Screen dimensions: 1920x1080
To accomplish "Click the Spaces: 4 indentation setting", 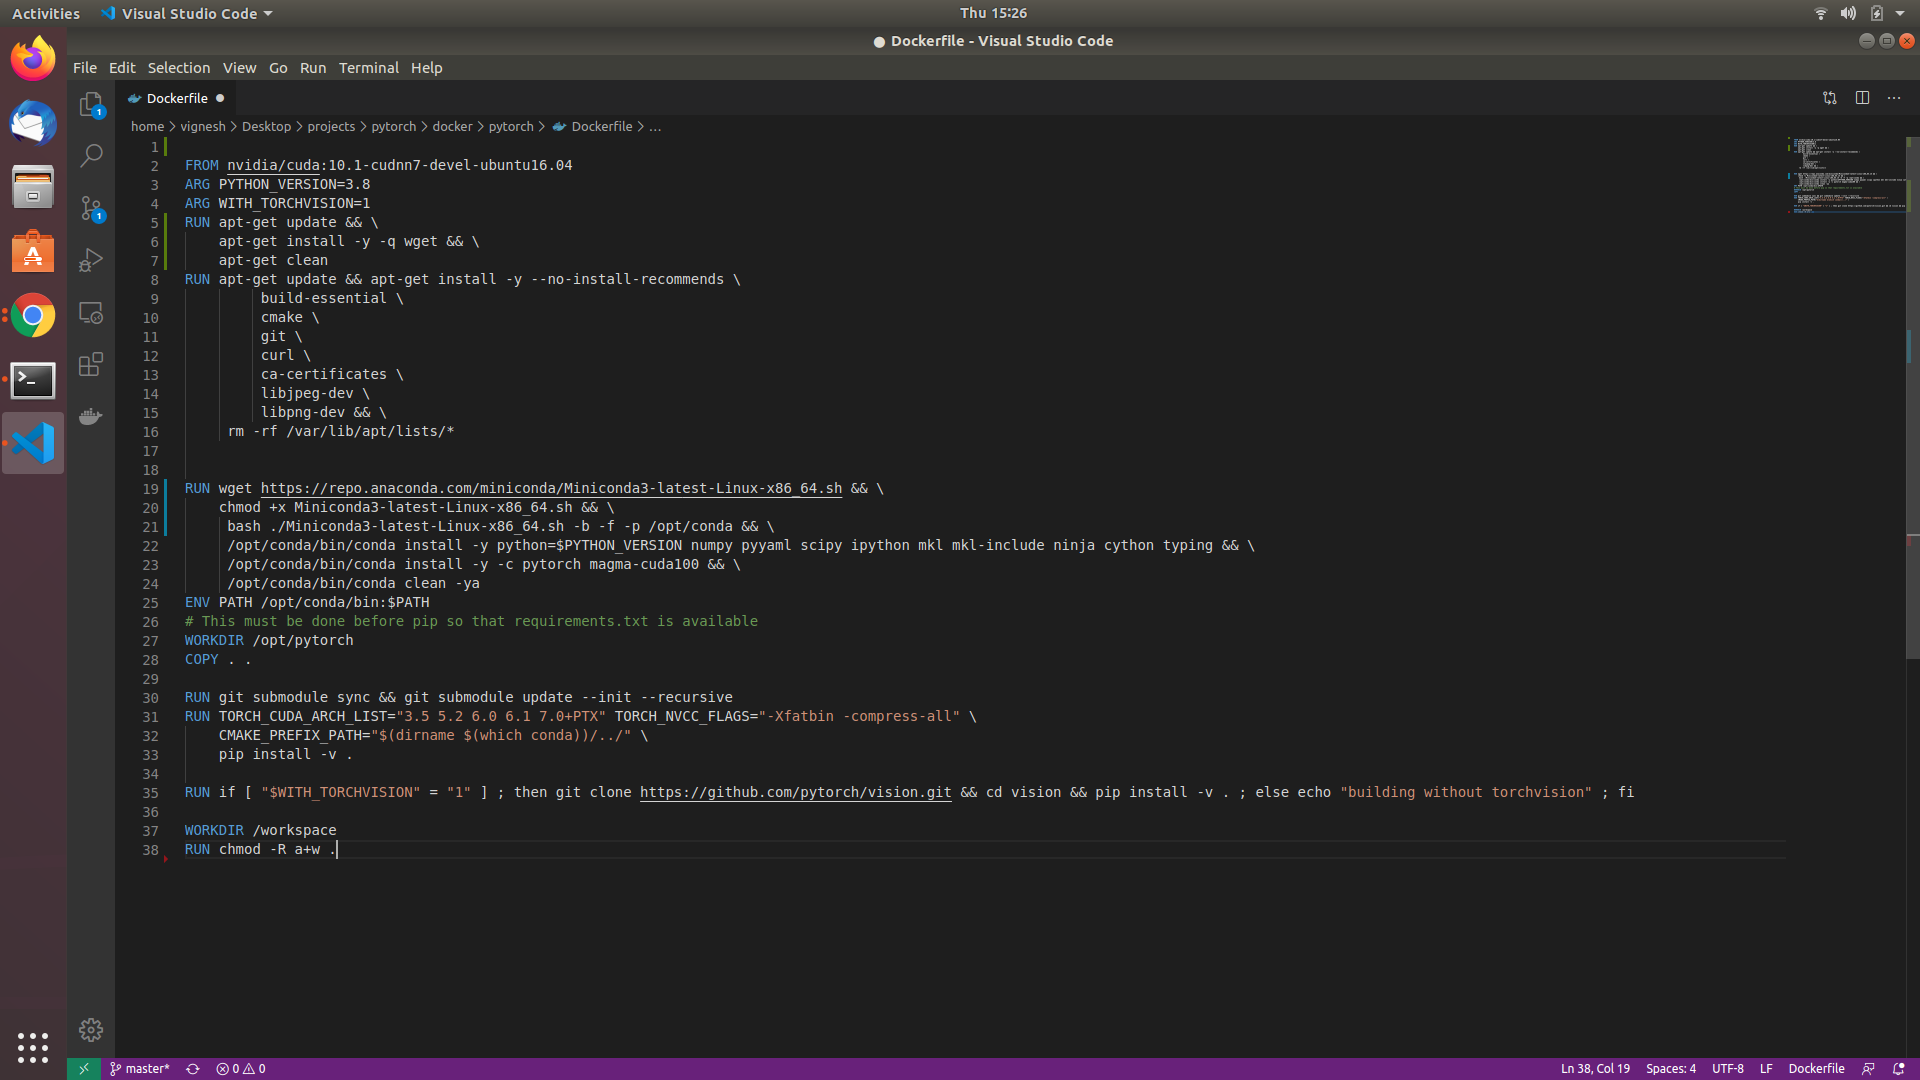I will click(1670, 1068).
